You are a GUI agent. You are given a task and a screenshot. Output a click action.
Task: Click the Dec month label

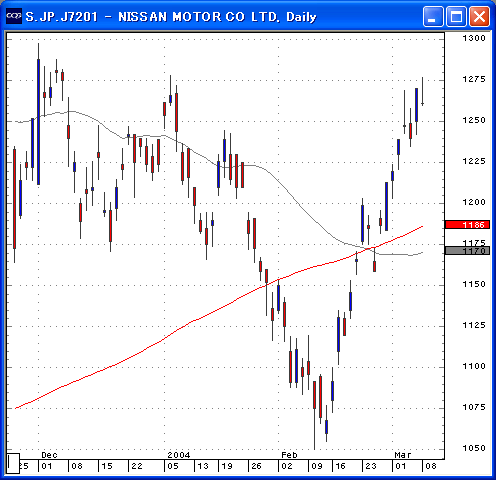pyautogui.click(x=49, y=455)
